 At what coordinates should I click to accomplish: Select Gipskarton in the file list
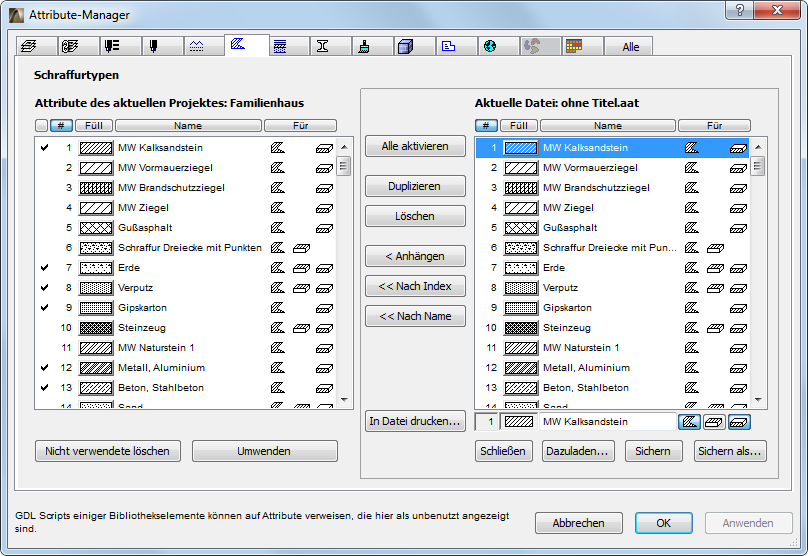tap(612, 308)
